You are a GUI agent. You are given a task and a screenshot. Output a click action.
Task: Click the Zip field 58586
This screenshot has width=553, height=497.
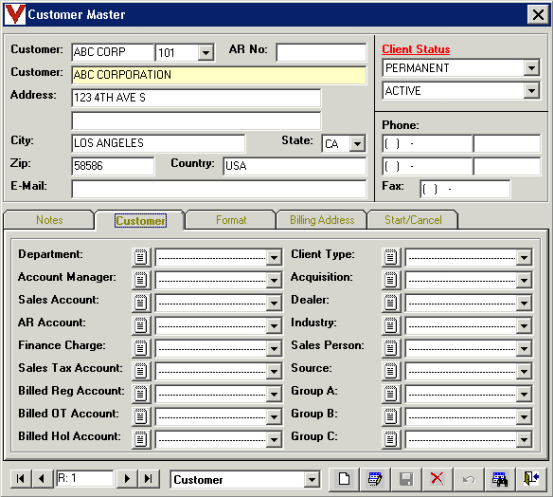(x=113, y=166)
